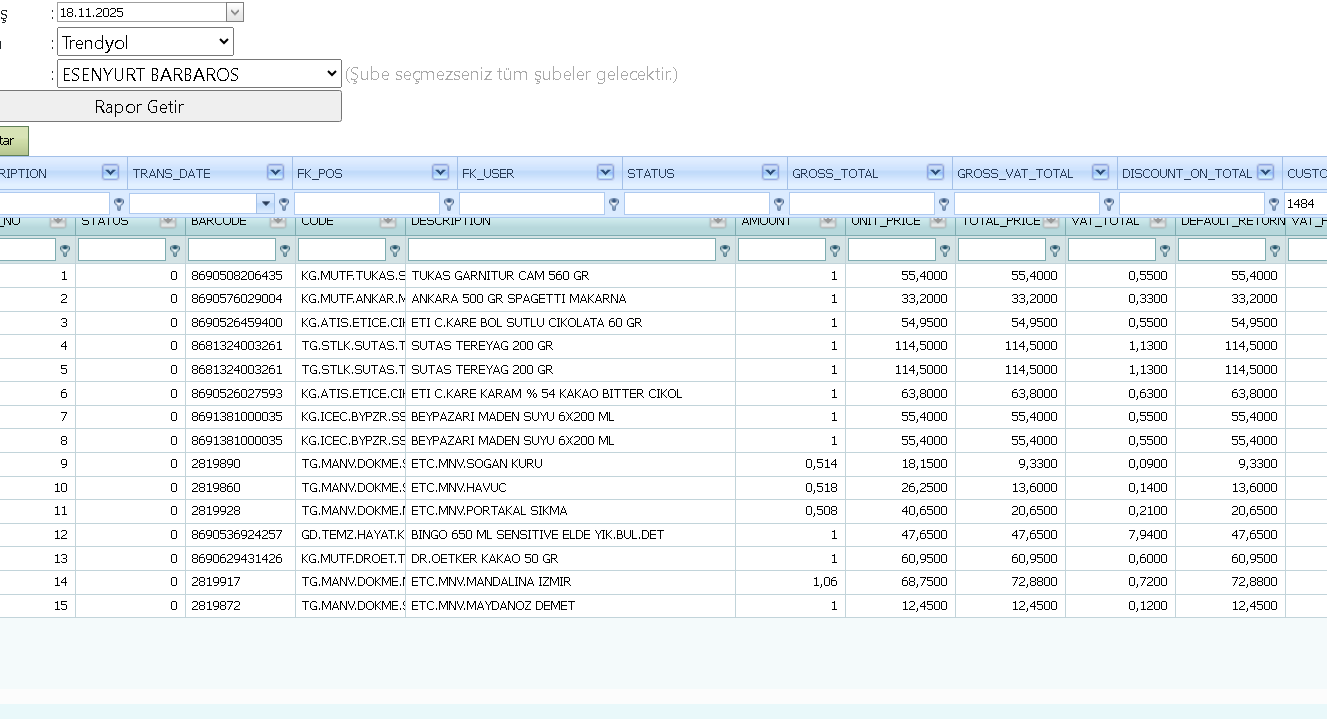1327x719 pixels.
Task: Click the filter icon under GROSS_VAT_TOTAL
Action: 1108,204
